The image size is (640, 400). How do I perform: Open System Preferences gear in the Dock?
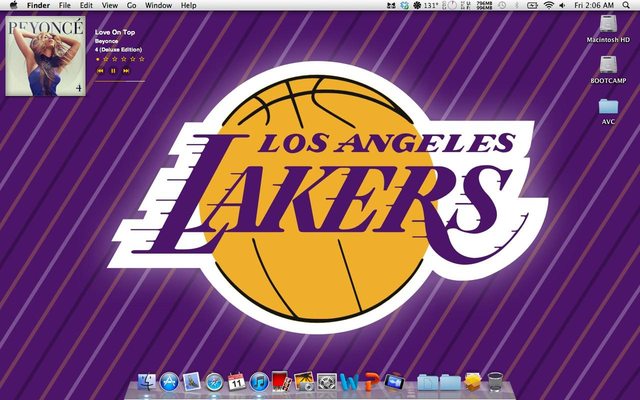(327, 382)
